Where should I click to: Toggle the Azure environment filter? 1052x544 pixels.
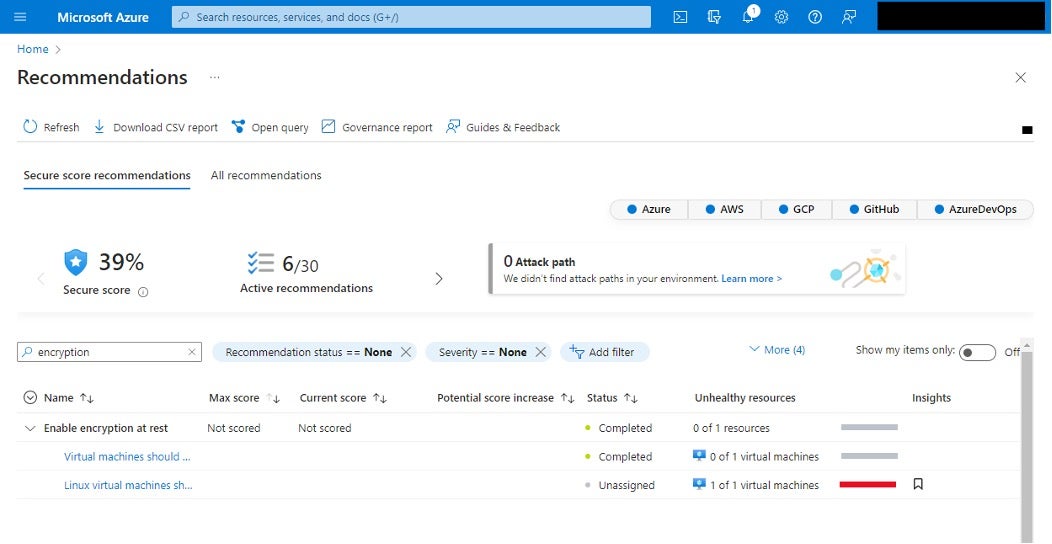point(649,209)
